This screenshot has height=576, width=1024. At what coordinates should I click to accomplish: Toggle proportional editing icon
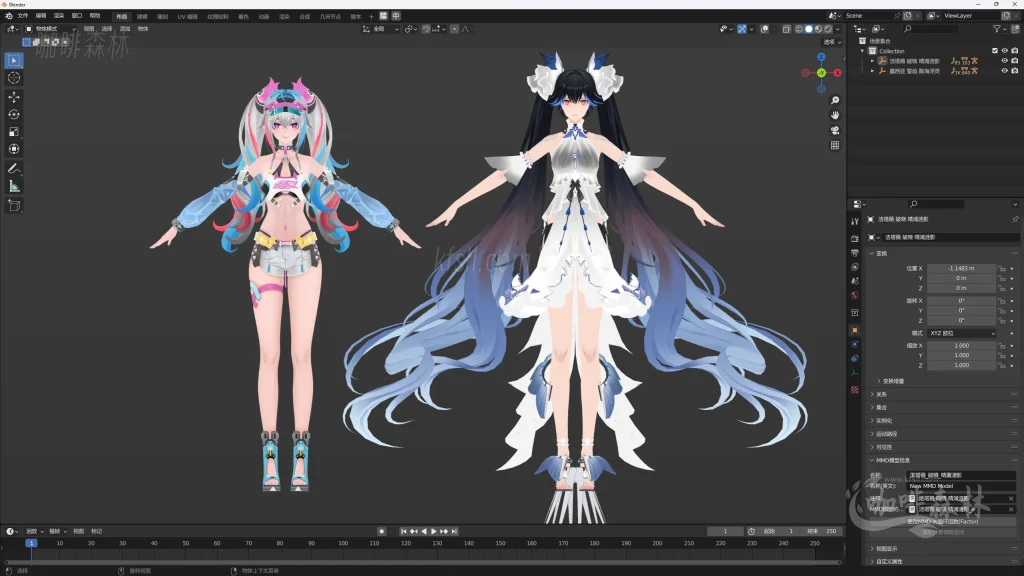[x=455, y=29]
